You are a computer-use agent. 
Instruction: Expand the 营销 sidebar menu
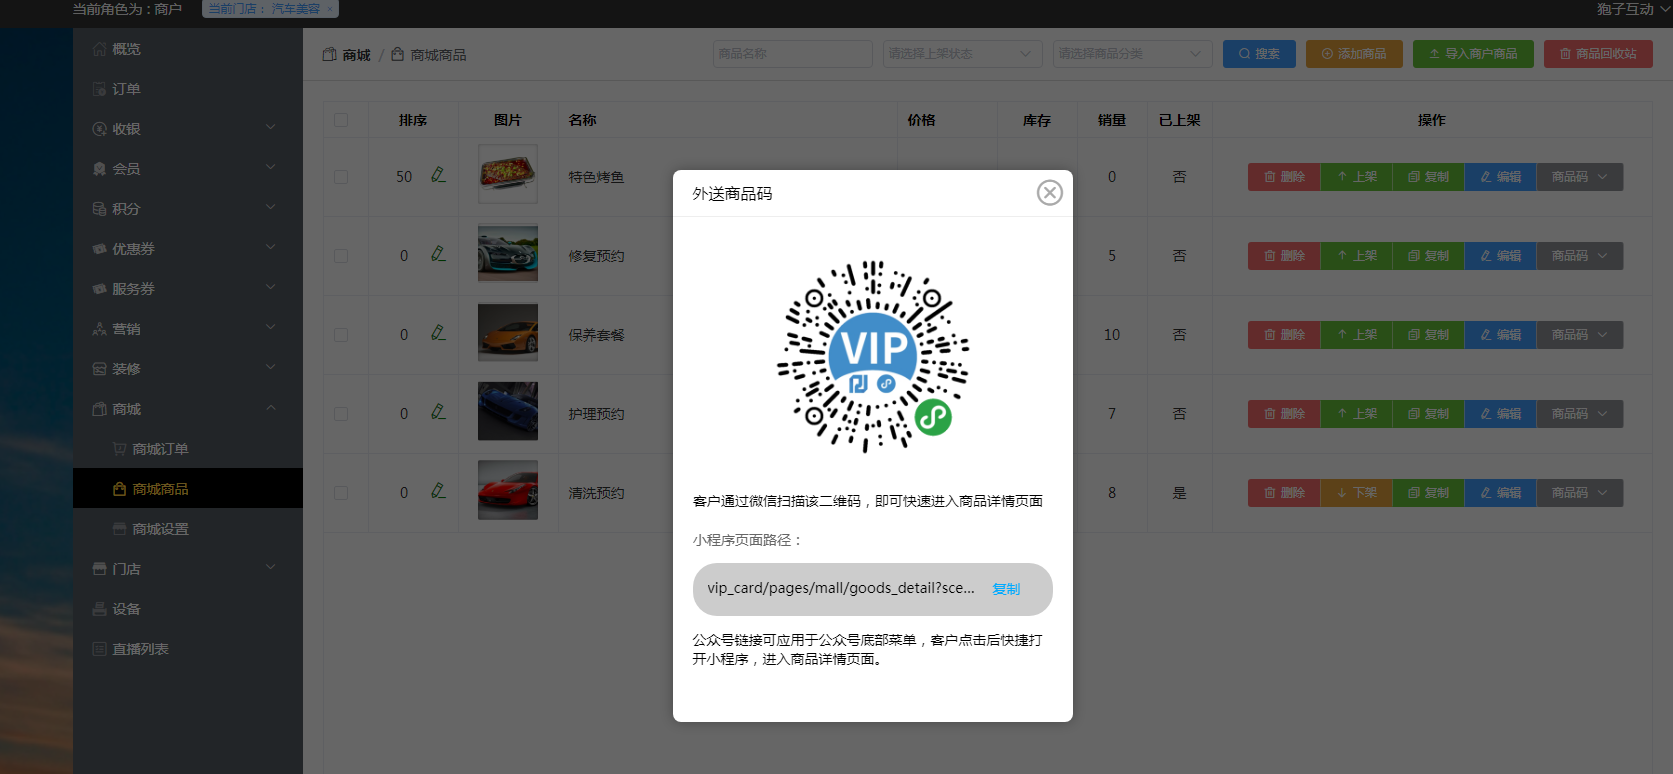[x=188, y=329]
